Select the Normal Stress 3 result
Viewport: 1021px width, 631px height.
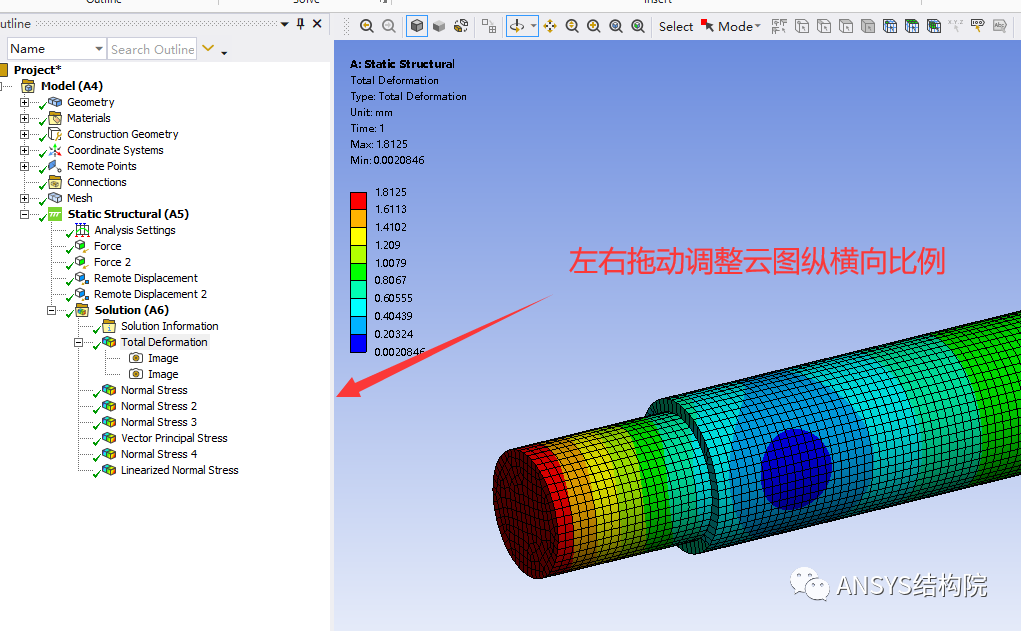[x=159, y=422]
